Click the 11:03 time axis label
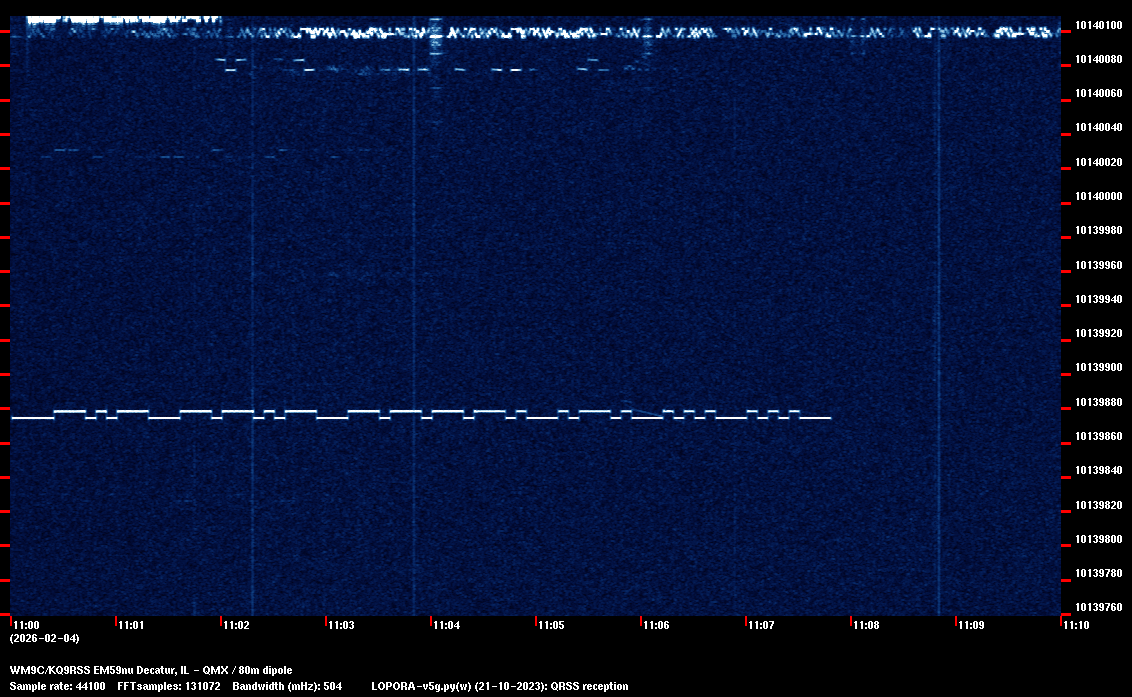This screenshot has width=1132, height=697. click(x=341, y=625)
